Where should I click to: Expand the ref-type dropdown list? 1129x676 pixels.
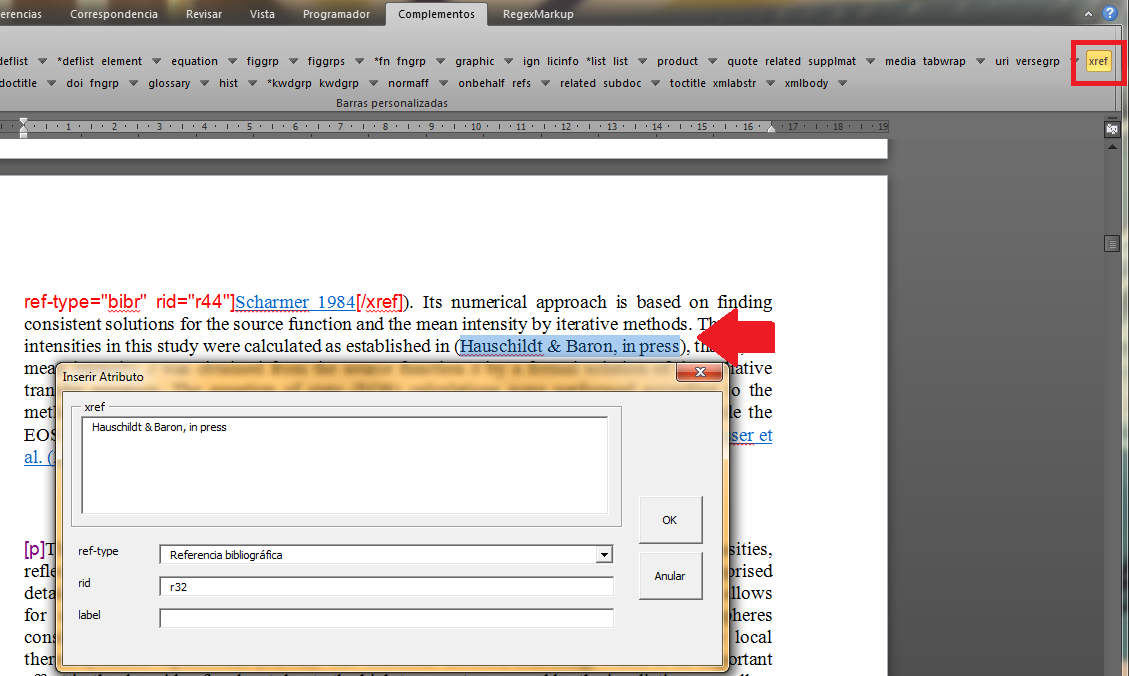[x=603, y=555]
